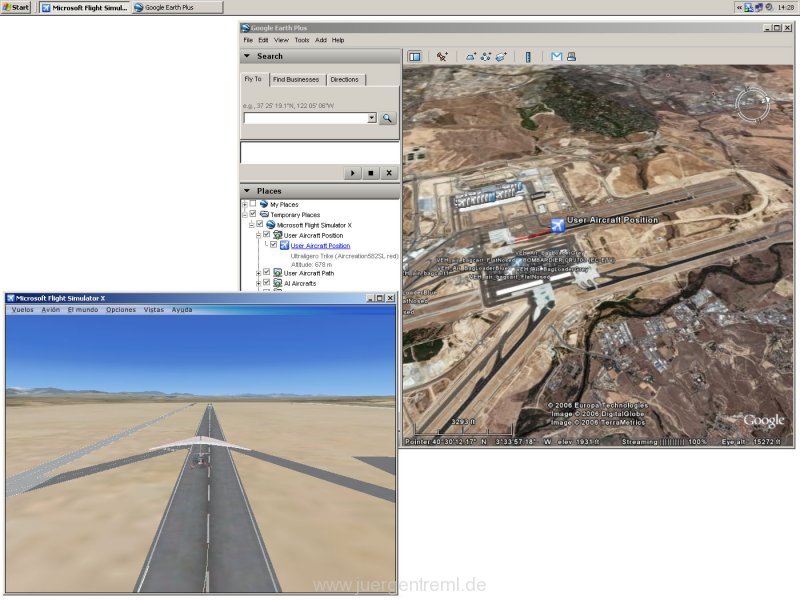Click the User Aircraft Path folder icon

pyautogui.click(x=278, y=272)
